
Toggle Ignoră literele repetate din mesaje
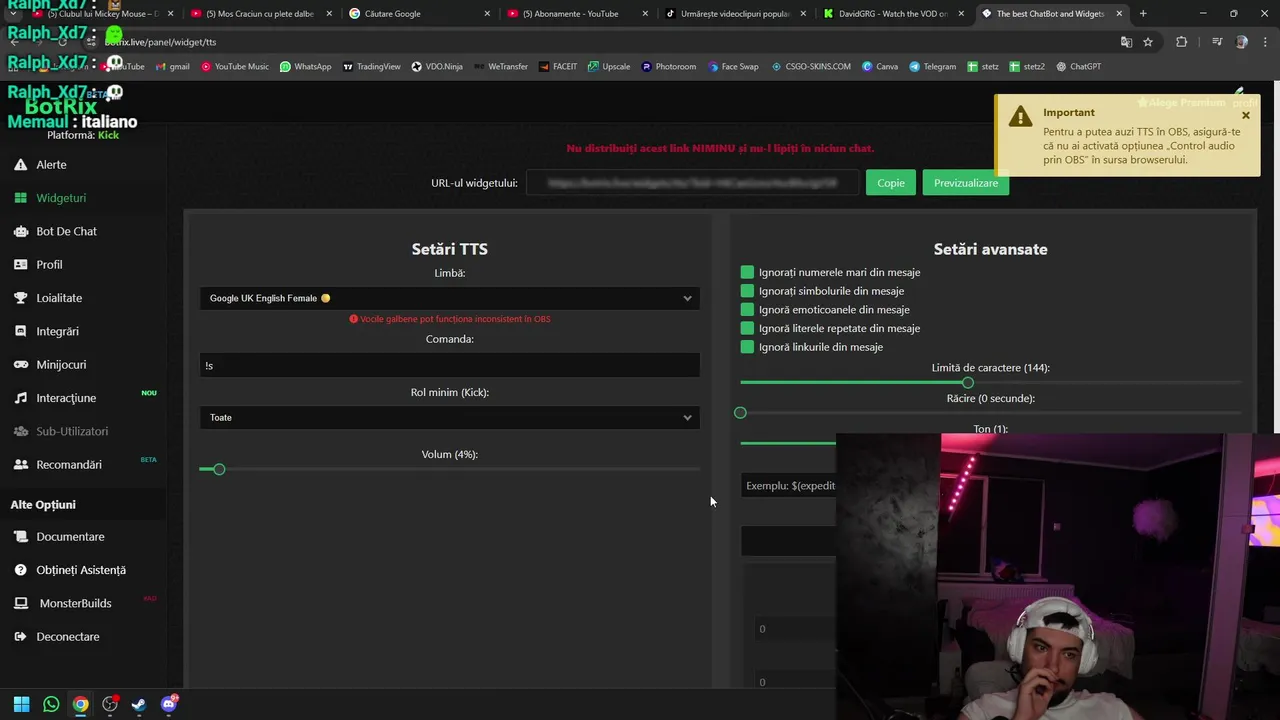(747, 328)
